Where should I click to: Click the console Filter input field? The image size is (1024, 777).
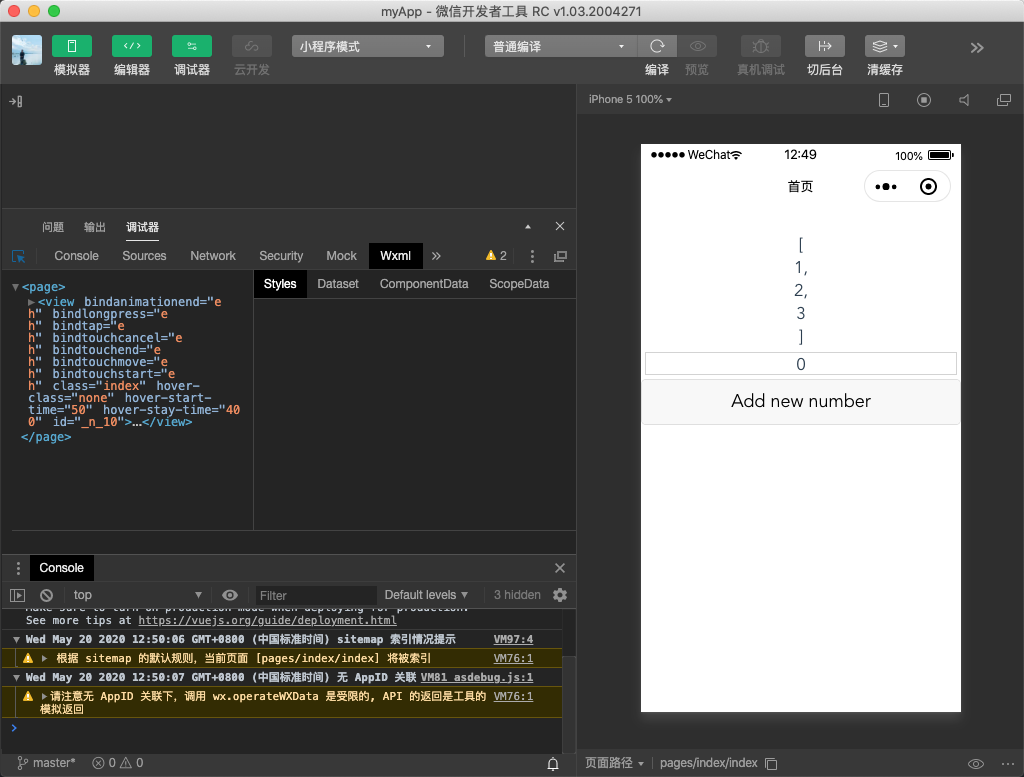(315, 595)
